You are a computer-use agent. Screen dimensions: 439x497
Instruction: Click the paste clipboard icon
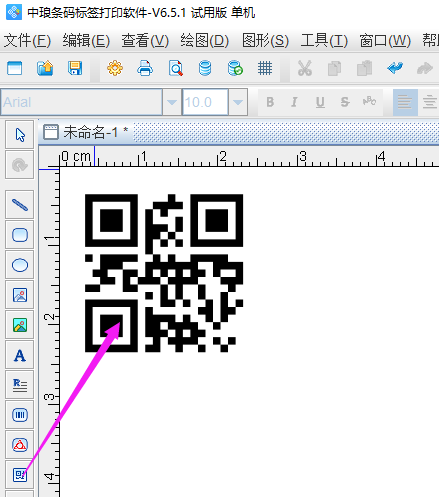tap(364, 68)
